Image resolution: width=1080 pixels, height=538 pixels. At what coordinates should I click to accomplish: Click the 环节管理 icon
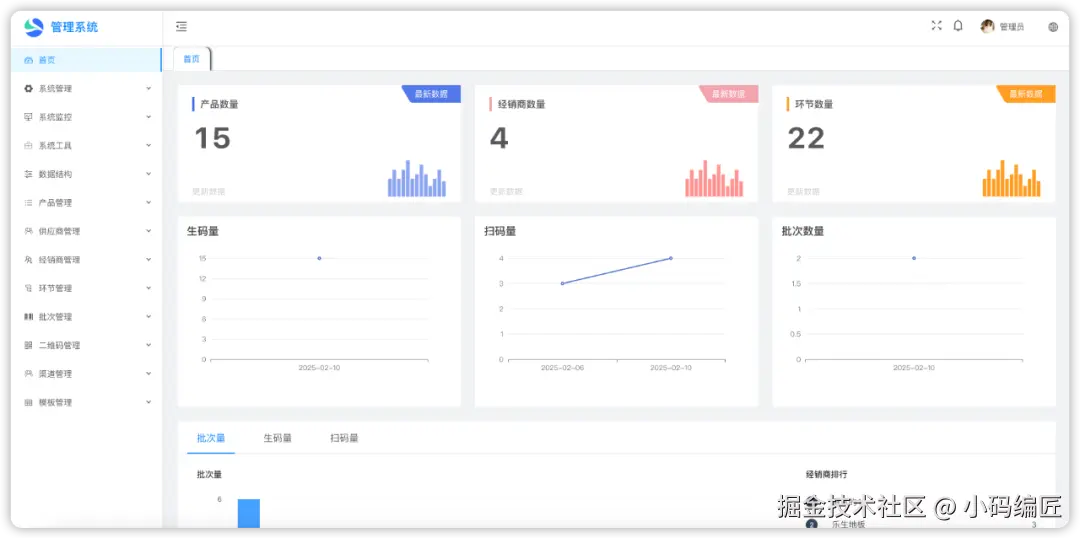tap(28, 288)
